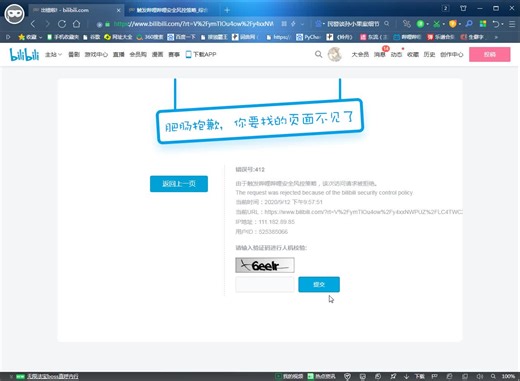
Task: Expand the screenshot tool dropdown arrow
Action: (444, 24)
